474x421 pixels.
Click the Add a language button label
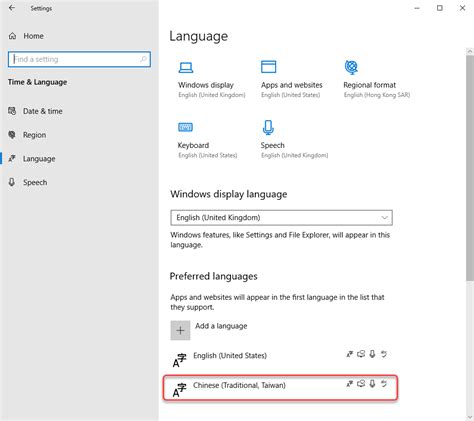tap(221, 326)
